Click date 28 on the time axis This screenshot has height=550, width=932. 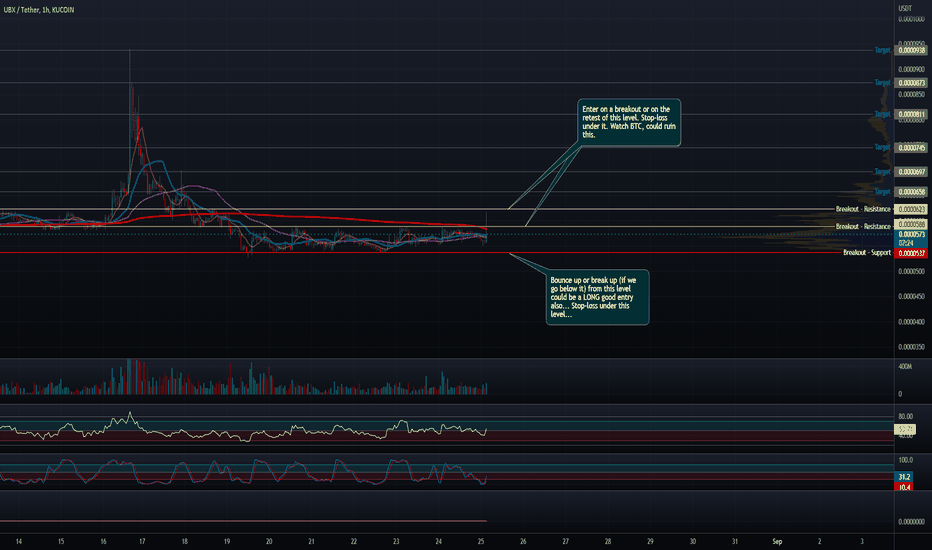point(608,542)
